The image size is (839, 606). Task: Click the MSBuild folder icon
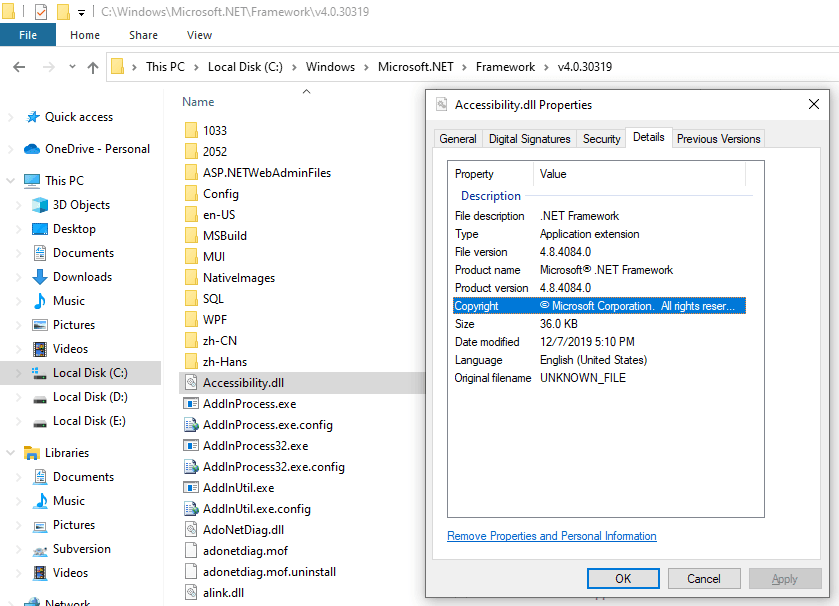tap(191, 235)
